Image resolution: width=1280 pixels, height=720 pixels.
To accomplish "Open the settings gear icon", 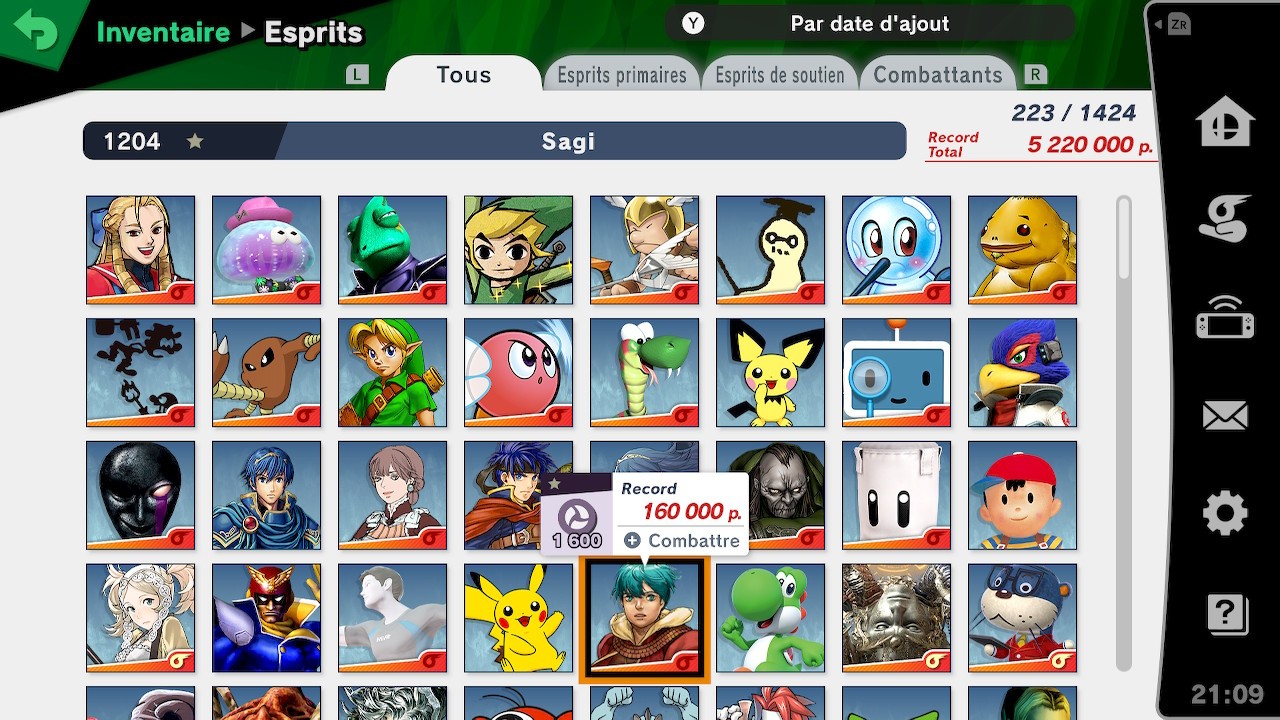I will click(x=1225, y=514).
